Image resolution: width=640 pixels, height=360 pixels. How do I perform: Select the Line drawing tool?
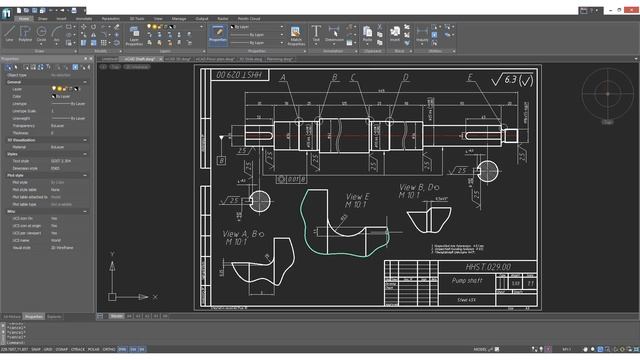[9, 33]
